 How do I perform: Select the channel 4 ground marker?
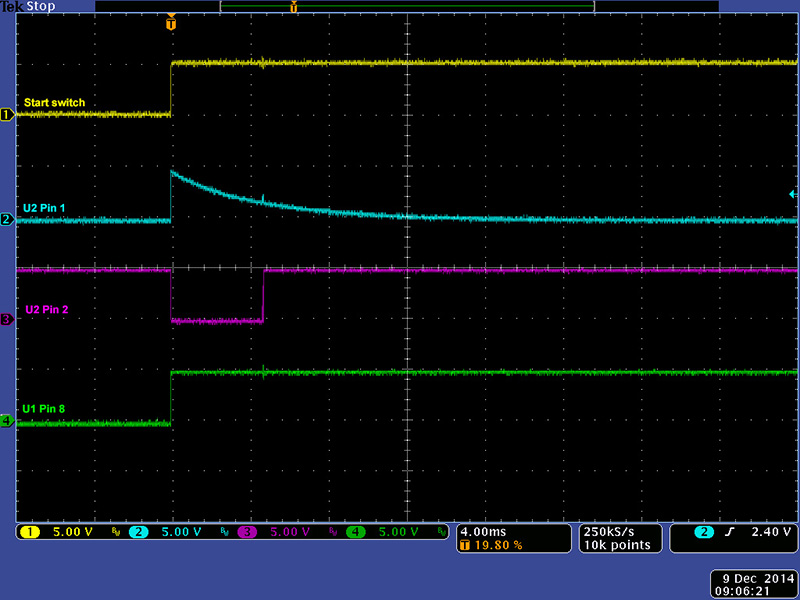pos(7,421)
